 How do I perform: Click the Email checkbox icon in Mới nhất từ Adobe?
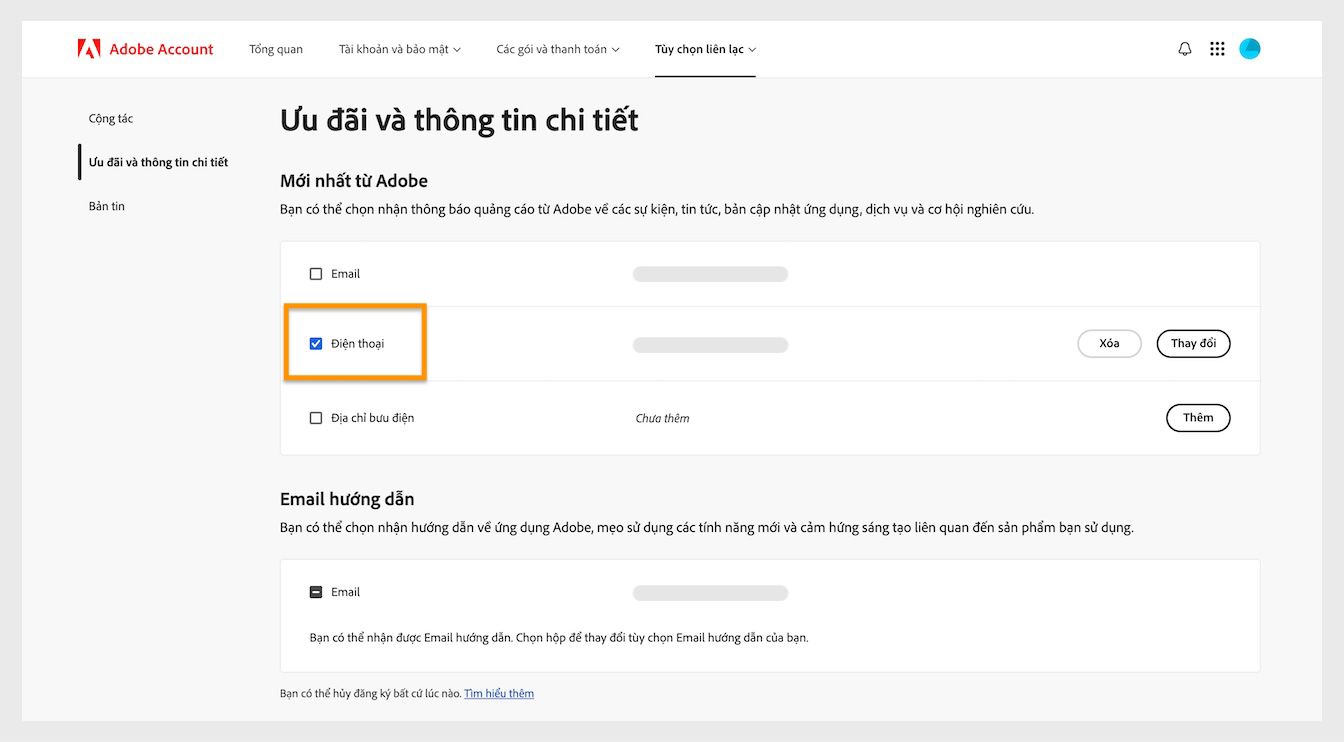click(316, 273)
